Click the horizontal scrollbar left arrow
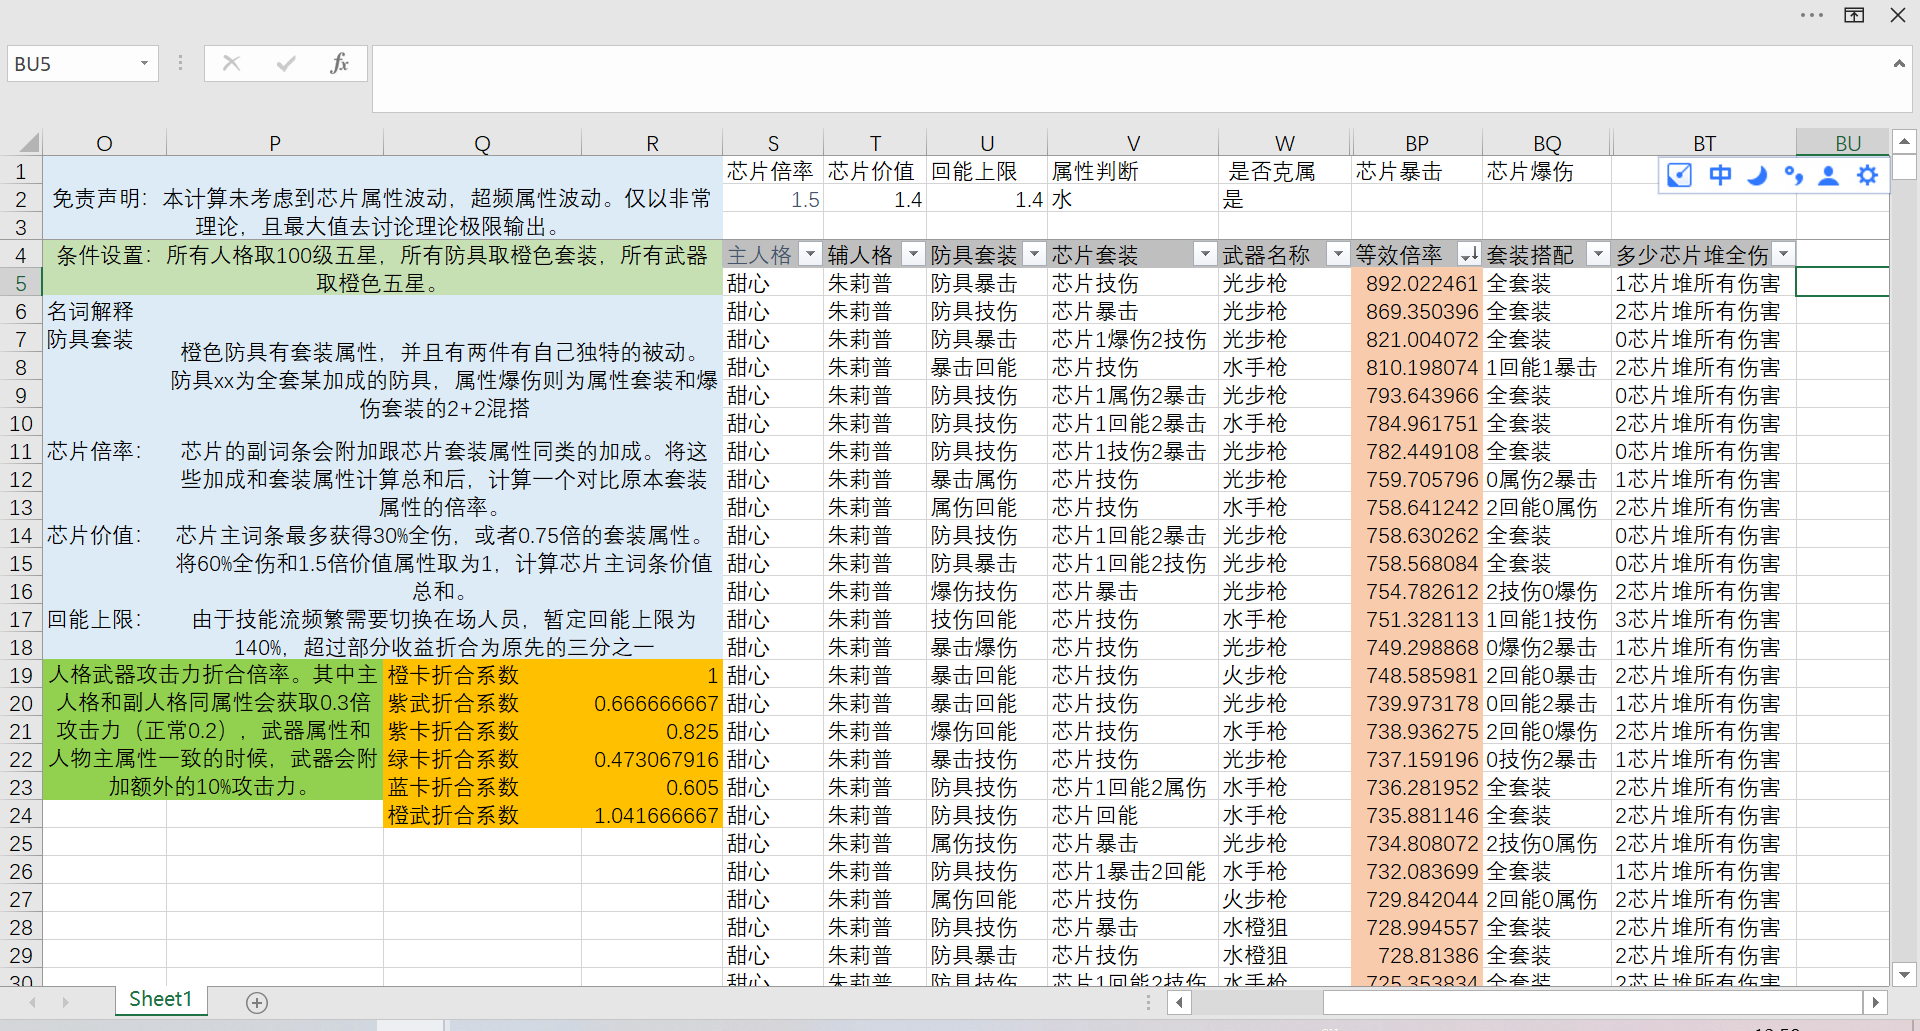Viewport: 1920px width, 1031px height. click(1180, 1002)
